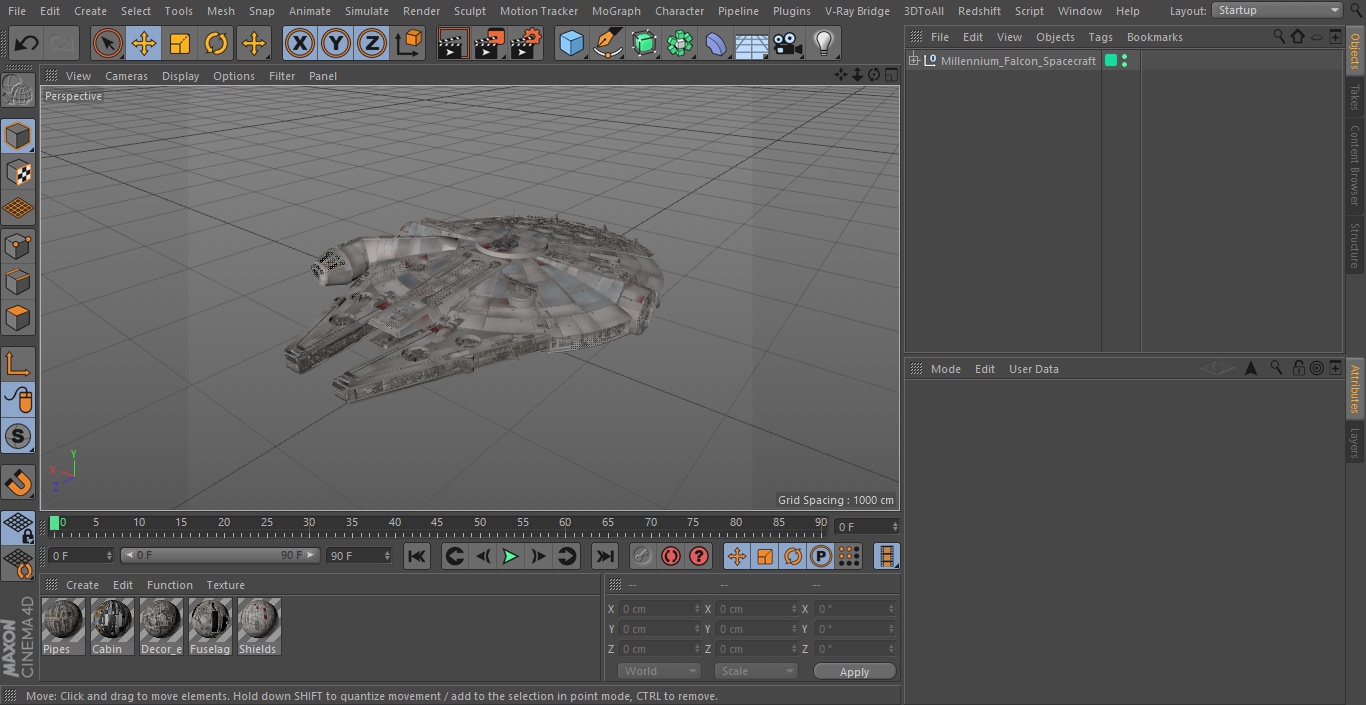Go to end of animation
This screenshot has height=705, width=1366.
pos(605,556)
